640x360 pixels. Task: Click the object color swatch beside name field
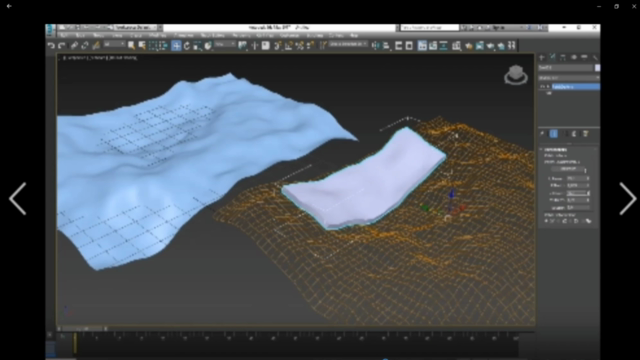coord(598,67)
